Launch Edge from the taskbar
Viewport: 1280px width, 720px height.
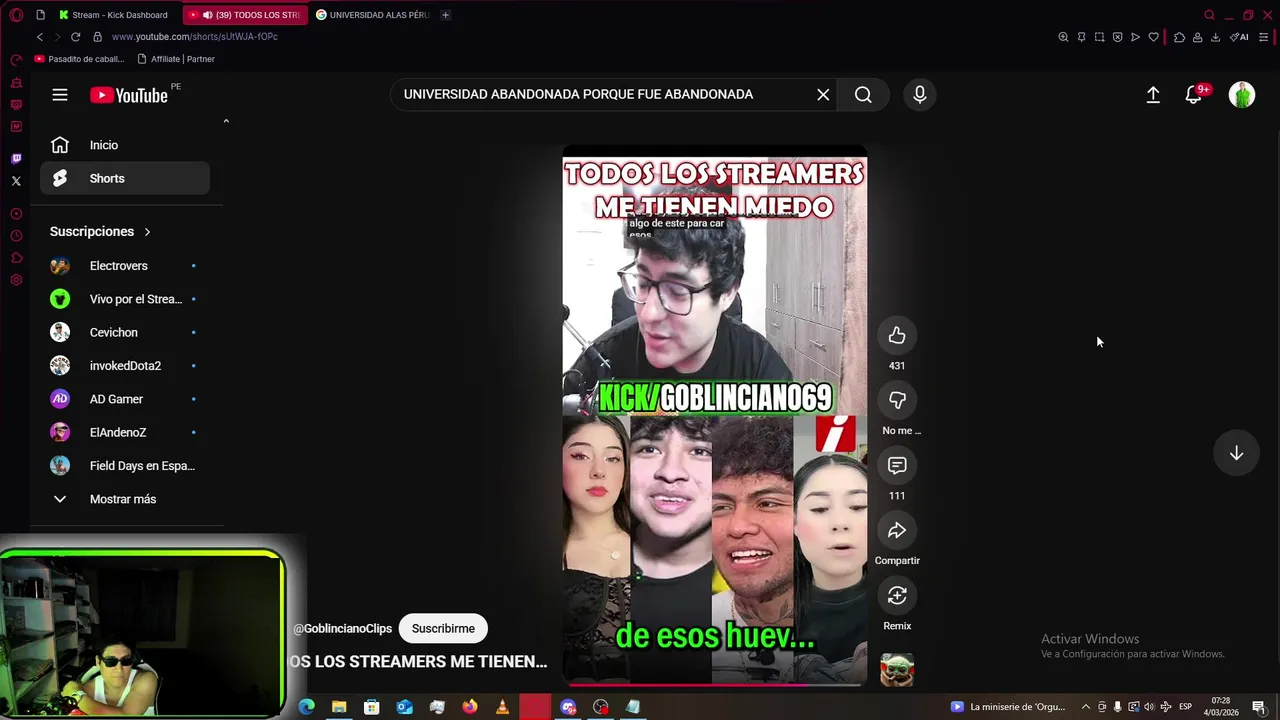307,707
